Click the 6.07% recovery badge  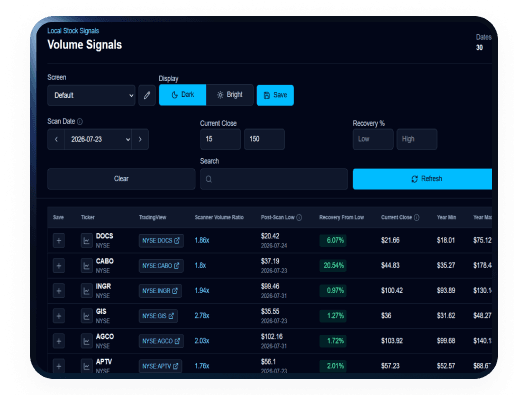(x=333, y=240)
